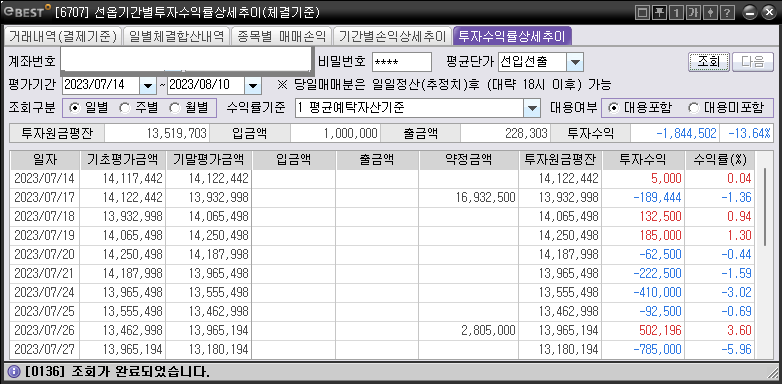The image size is (782, 384).
Task: Click the summary return -13.64%
Action: [749, 134]
